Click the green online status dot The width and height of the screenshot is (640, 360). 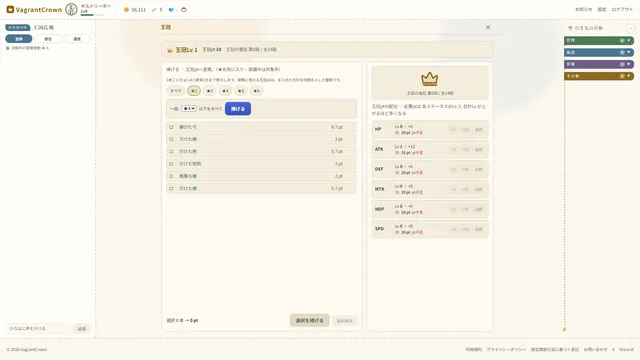tap(8, 48)
